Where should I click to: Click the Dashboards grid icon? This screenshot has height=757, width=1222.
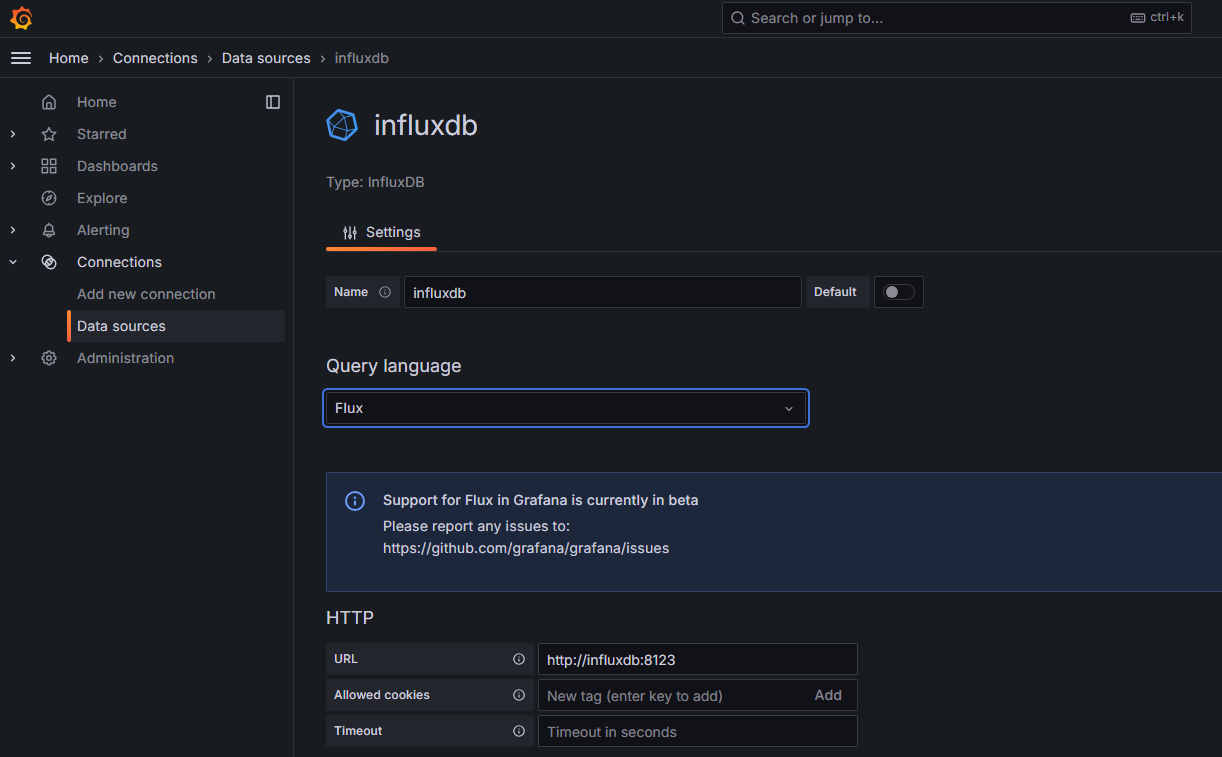(49, 166)
